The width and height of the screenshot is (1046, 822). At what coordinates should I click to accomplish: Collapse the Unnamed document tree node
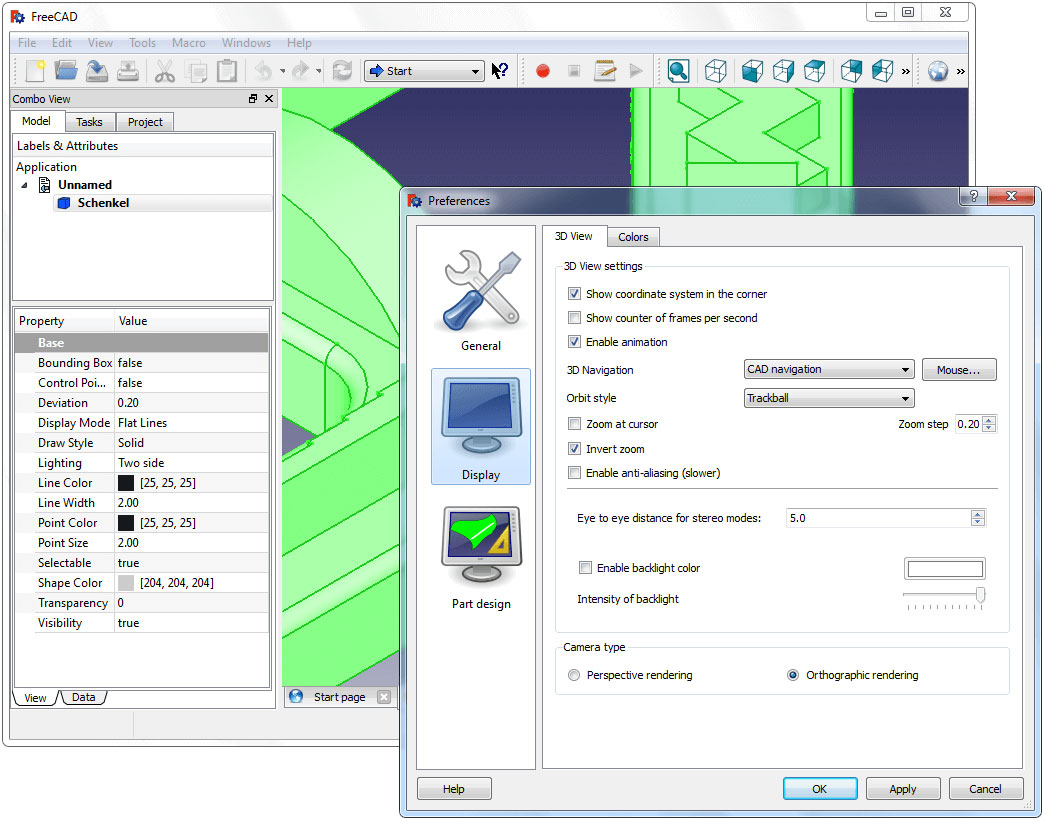tap(25, 185)
